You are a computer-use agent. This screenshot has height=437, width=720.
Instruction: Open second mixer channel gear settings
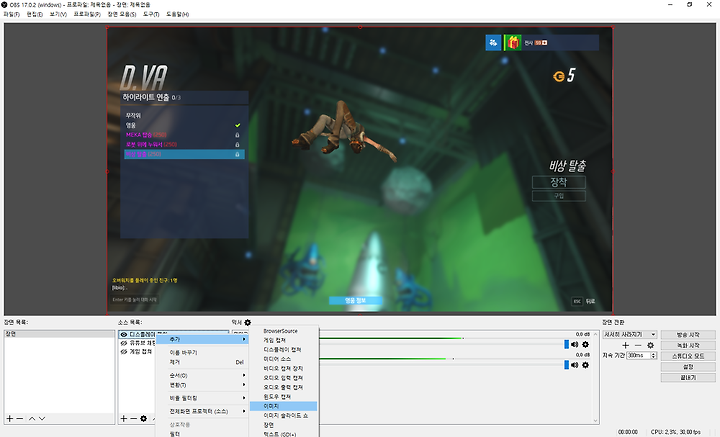[x=585, y=365]
